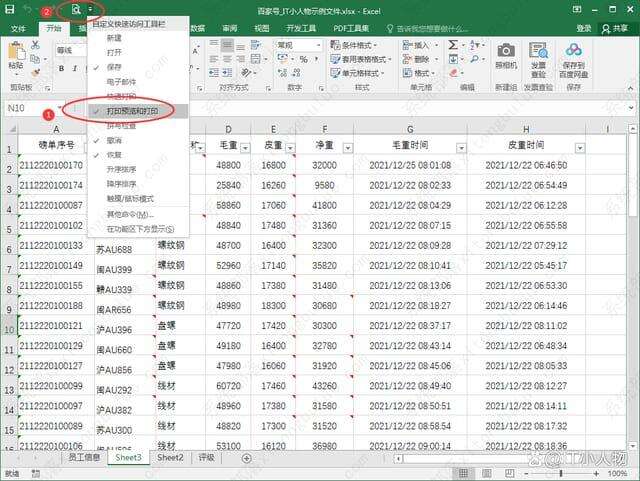The image size is (640, 481).
Task: Click Print Preview icon in quick access toolbar
Action: [x=76, y=9]
